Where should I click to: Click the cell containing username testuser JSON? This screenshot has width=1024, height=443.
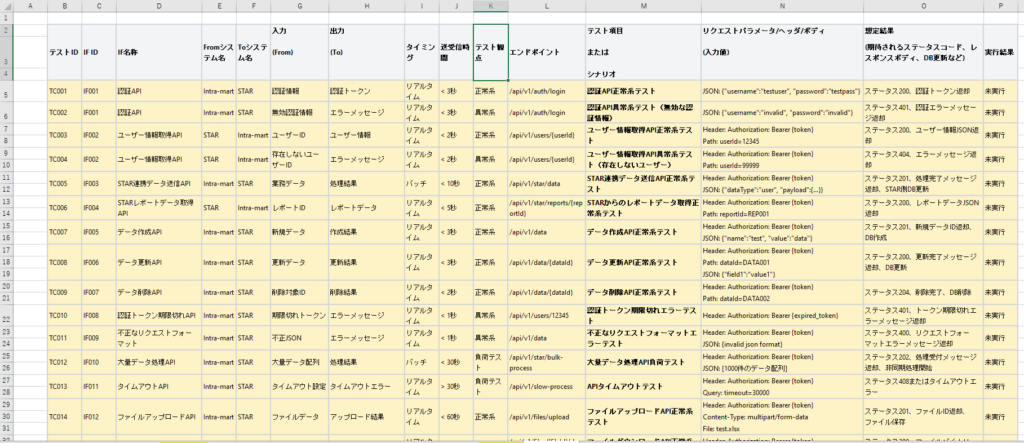(782, 91)
